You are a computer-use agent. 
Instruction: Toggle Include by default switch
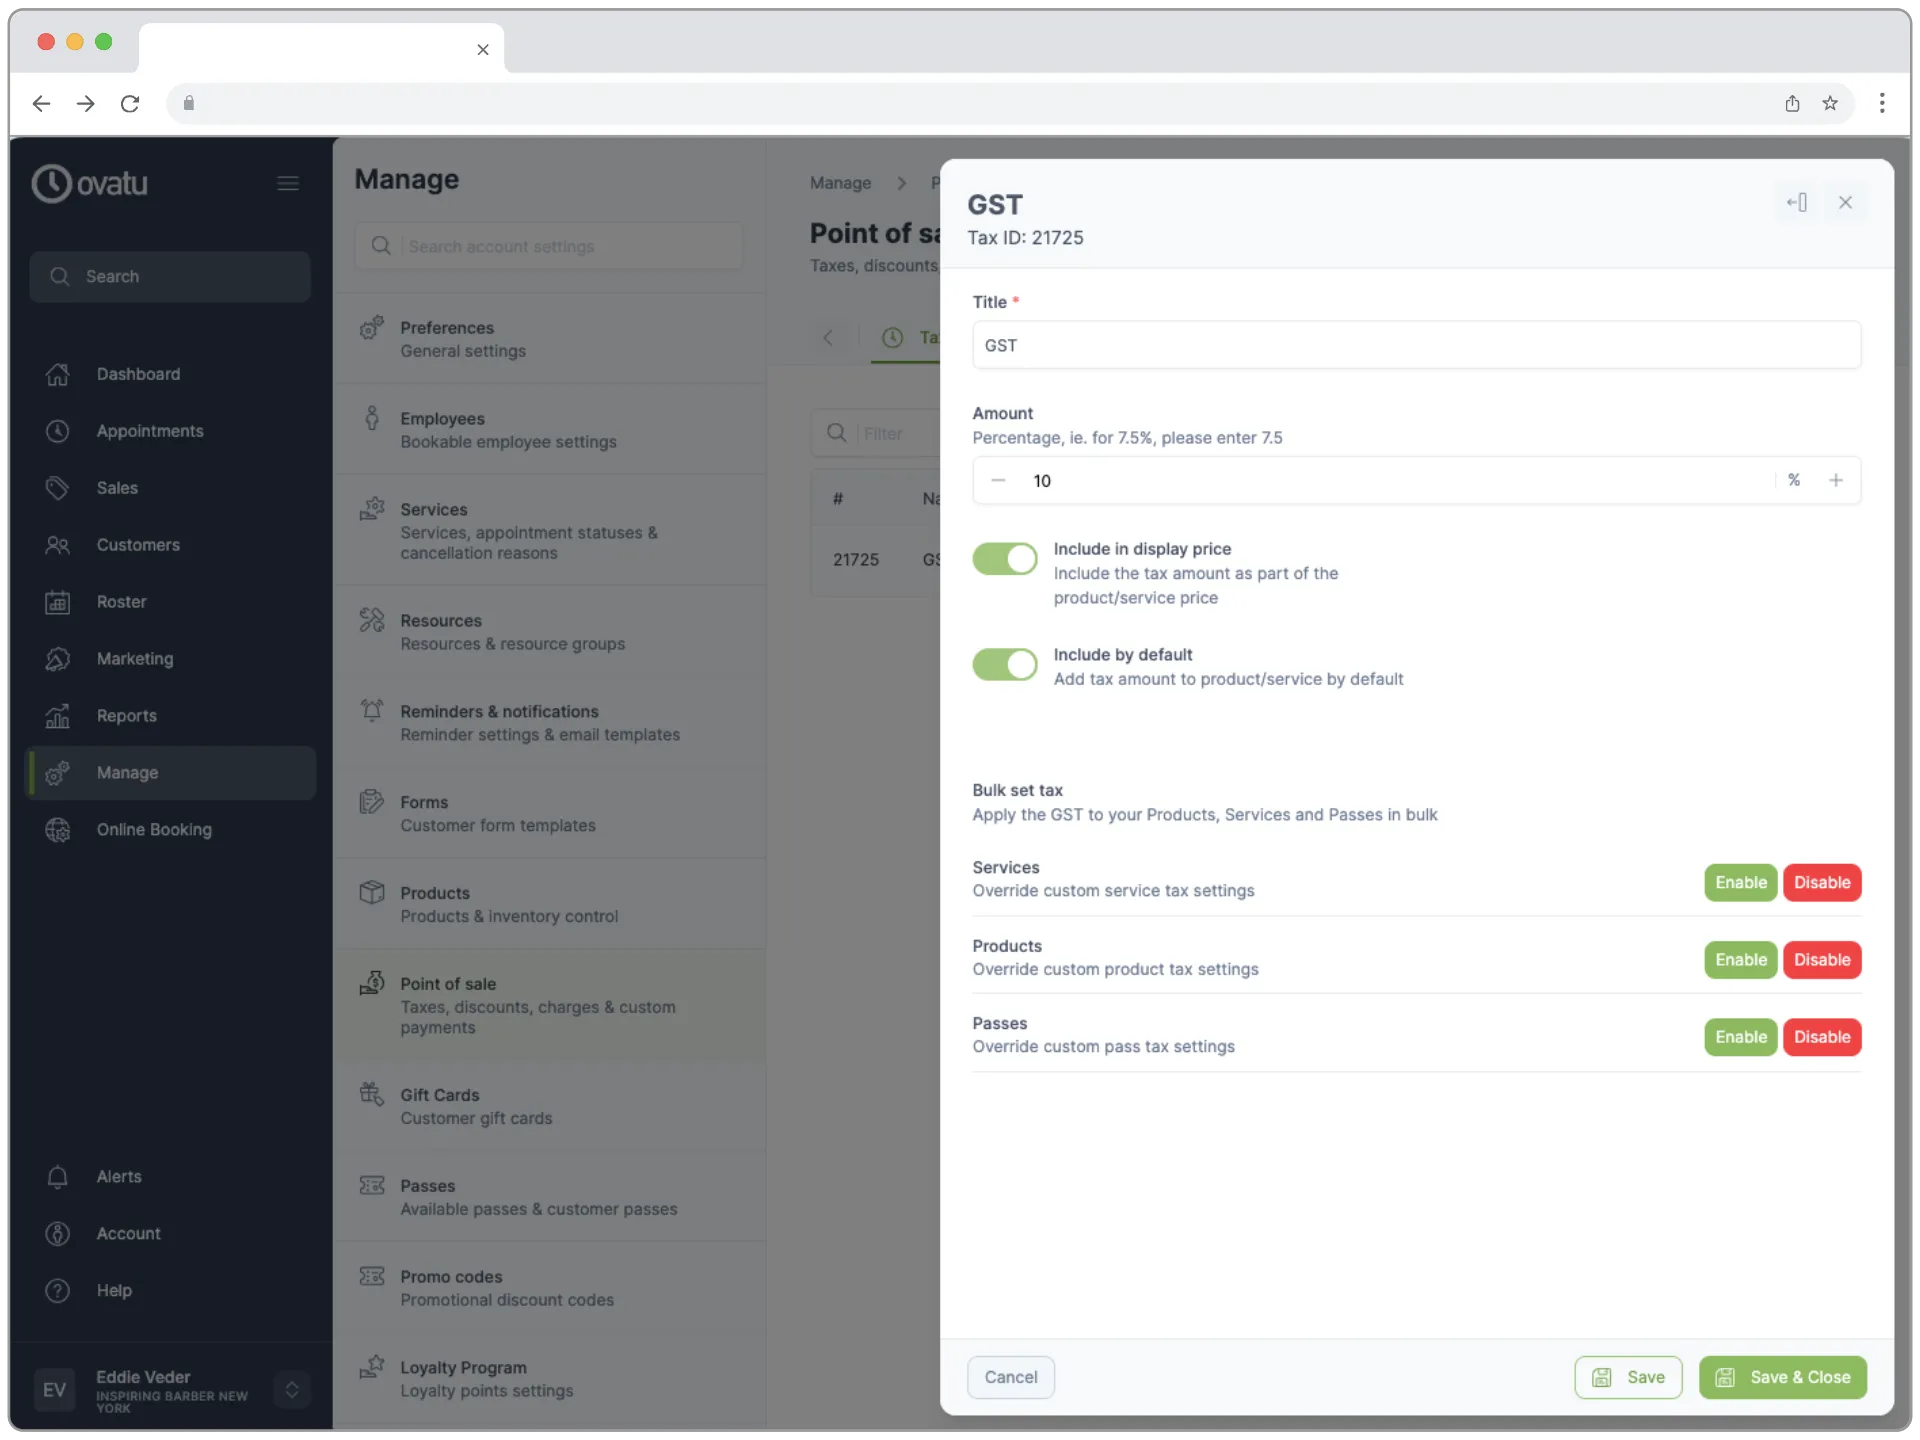pos(1004,664)
